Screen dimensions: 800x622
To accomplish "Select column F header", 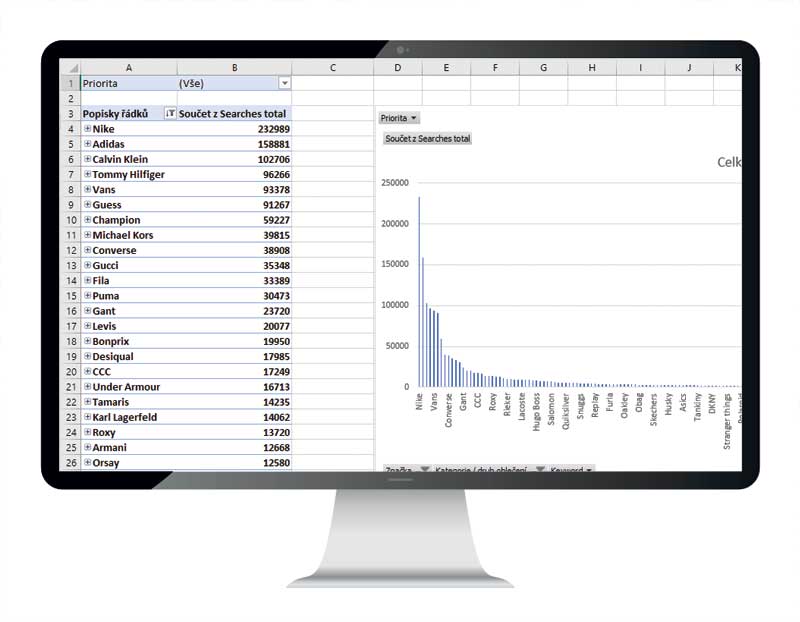I will click(495, 67).
